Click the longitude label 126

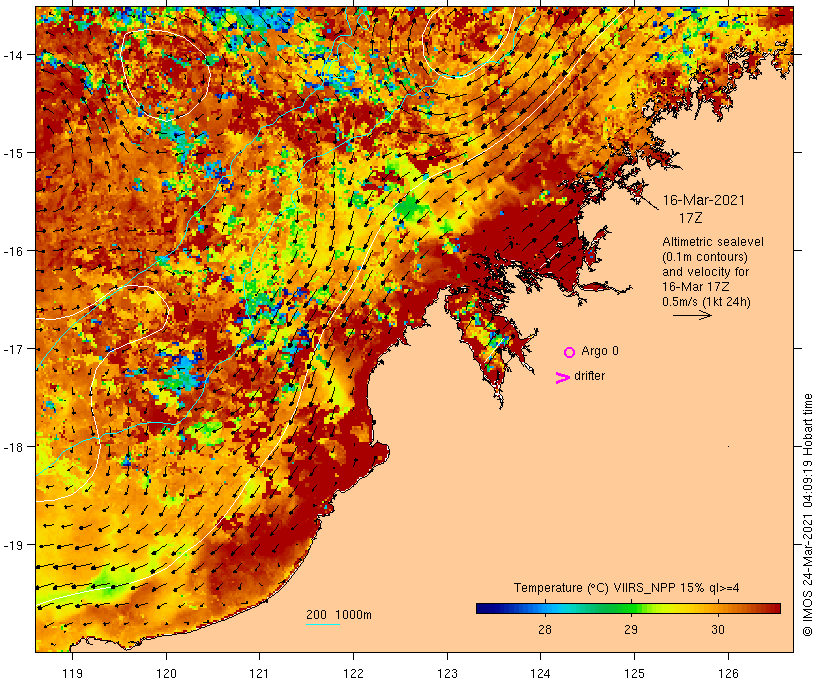coord(728,673)
